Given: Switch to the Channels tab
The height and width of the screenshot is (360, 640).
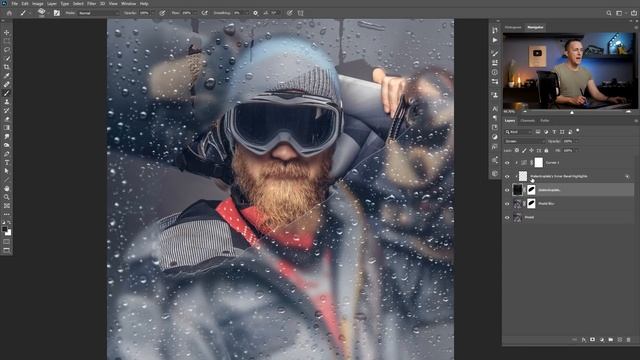Looking at the screenshot, I should point(527,121).
